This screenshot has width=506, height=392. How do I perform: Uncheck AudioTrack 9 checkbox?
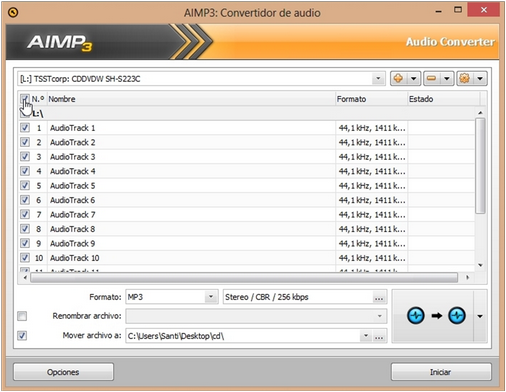pyautogui.click(x=25, y=243)
